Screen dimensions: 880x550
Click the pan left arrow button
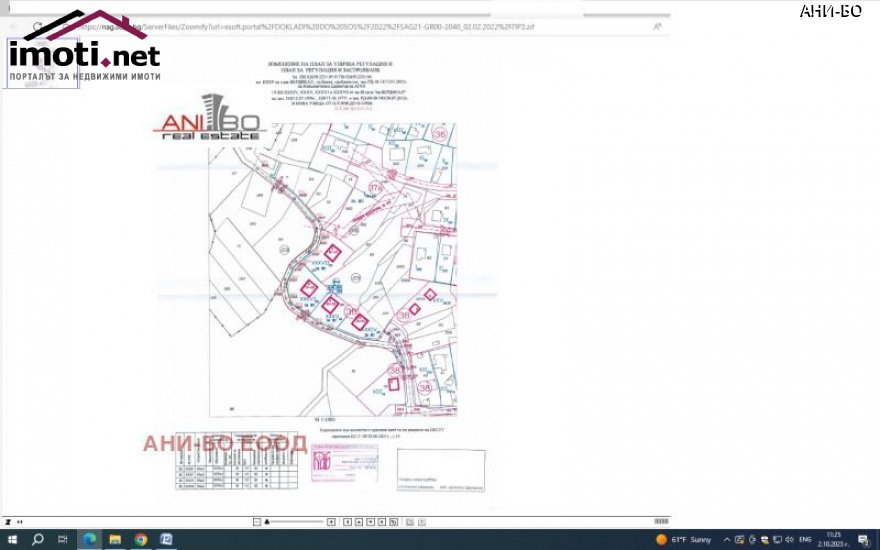pyautogui.click(x=347, y=522)
